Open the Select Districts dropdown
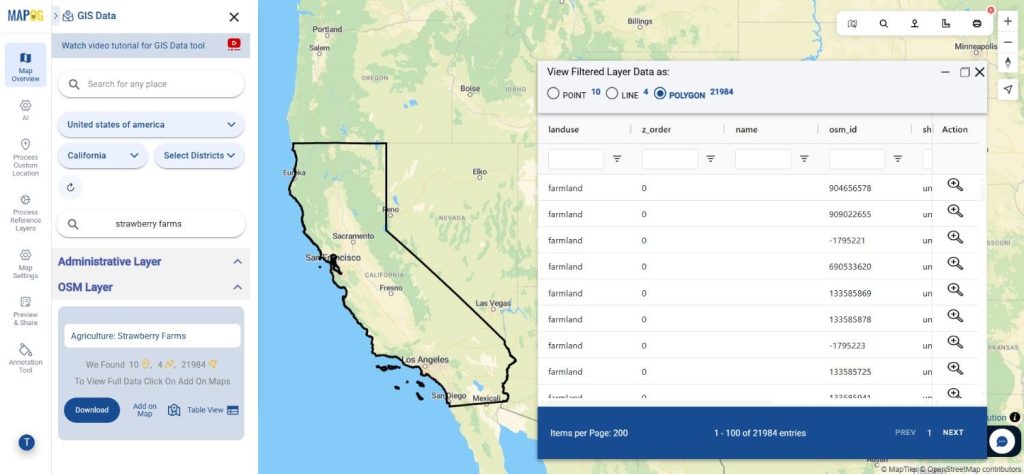This screenshot has height=474, width=1024. [200, 156]
